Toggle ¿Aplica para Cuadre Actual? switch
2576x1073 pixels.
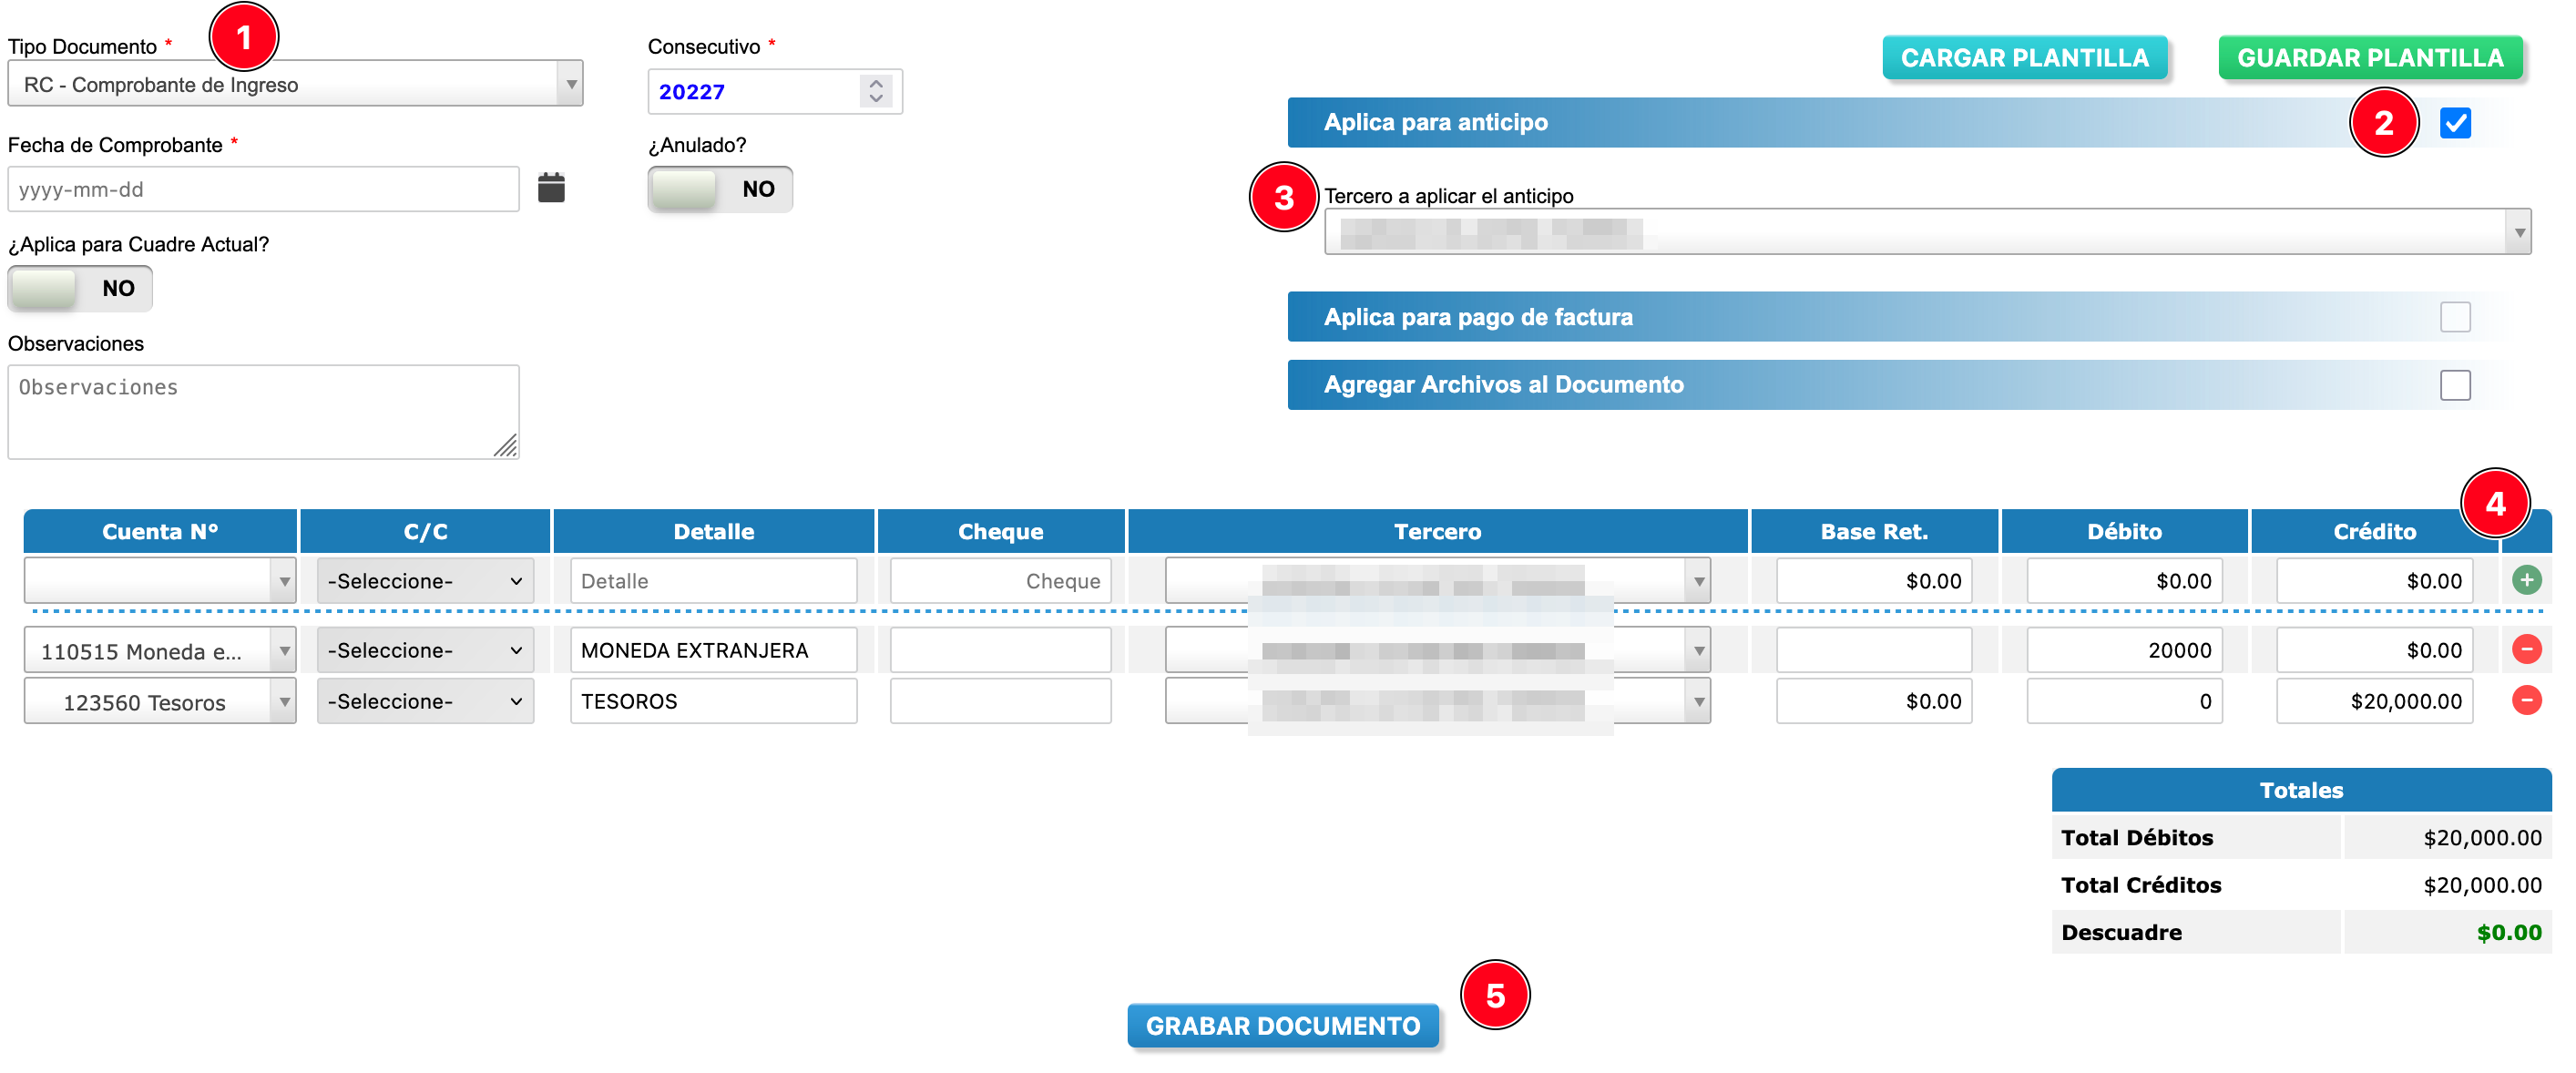79,288
